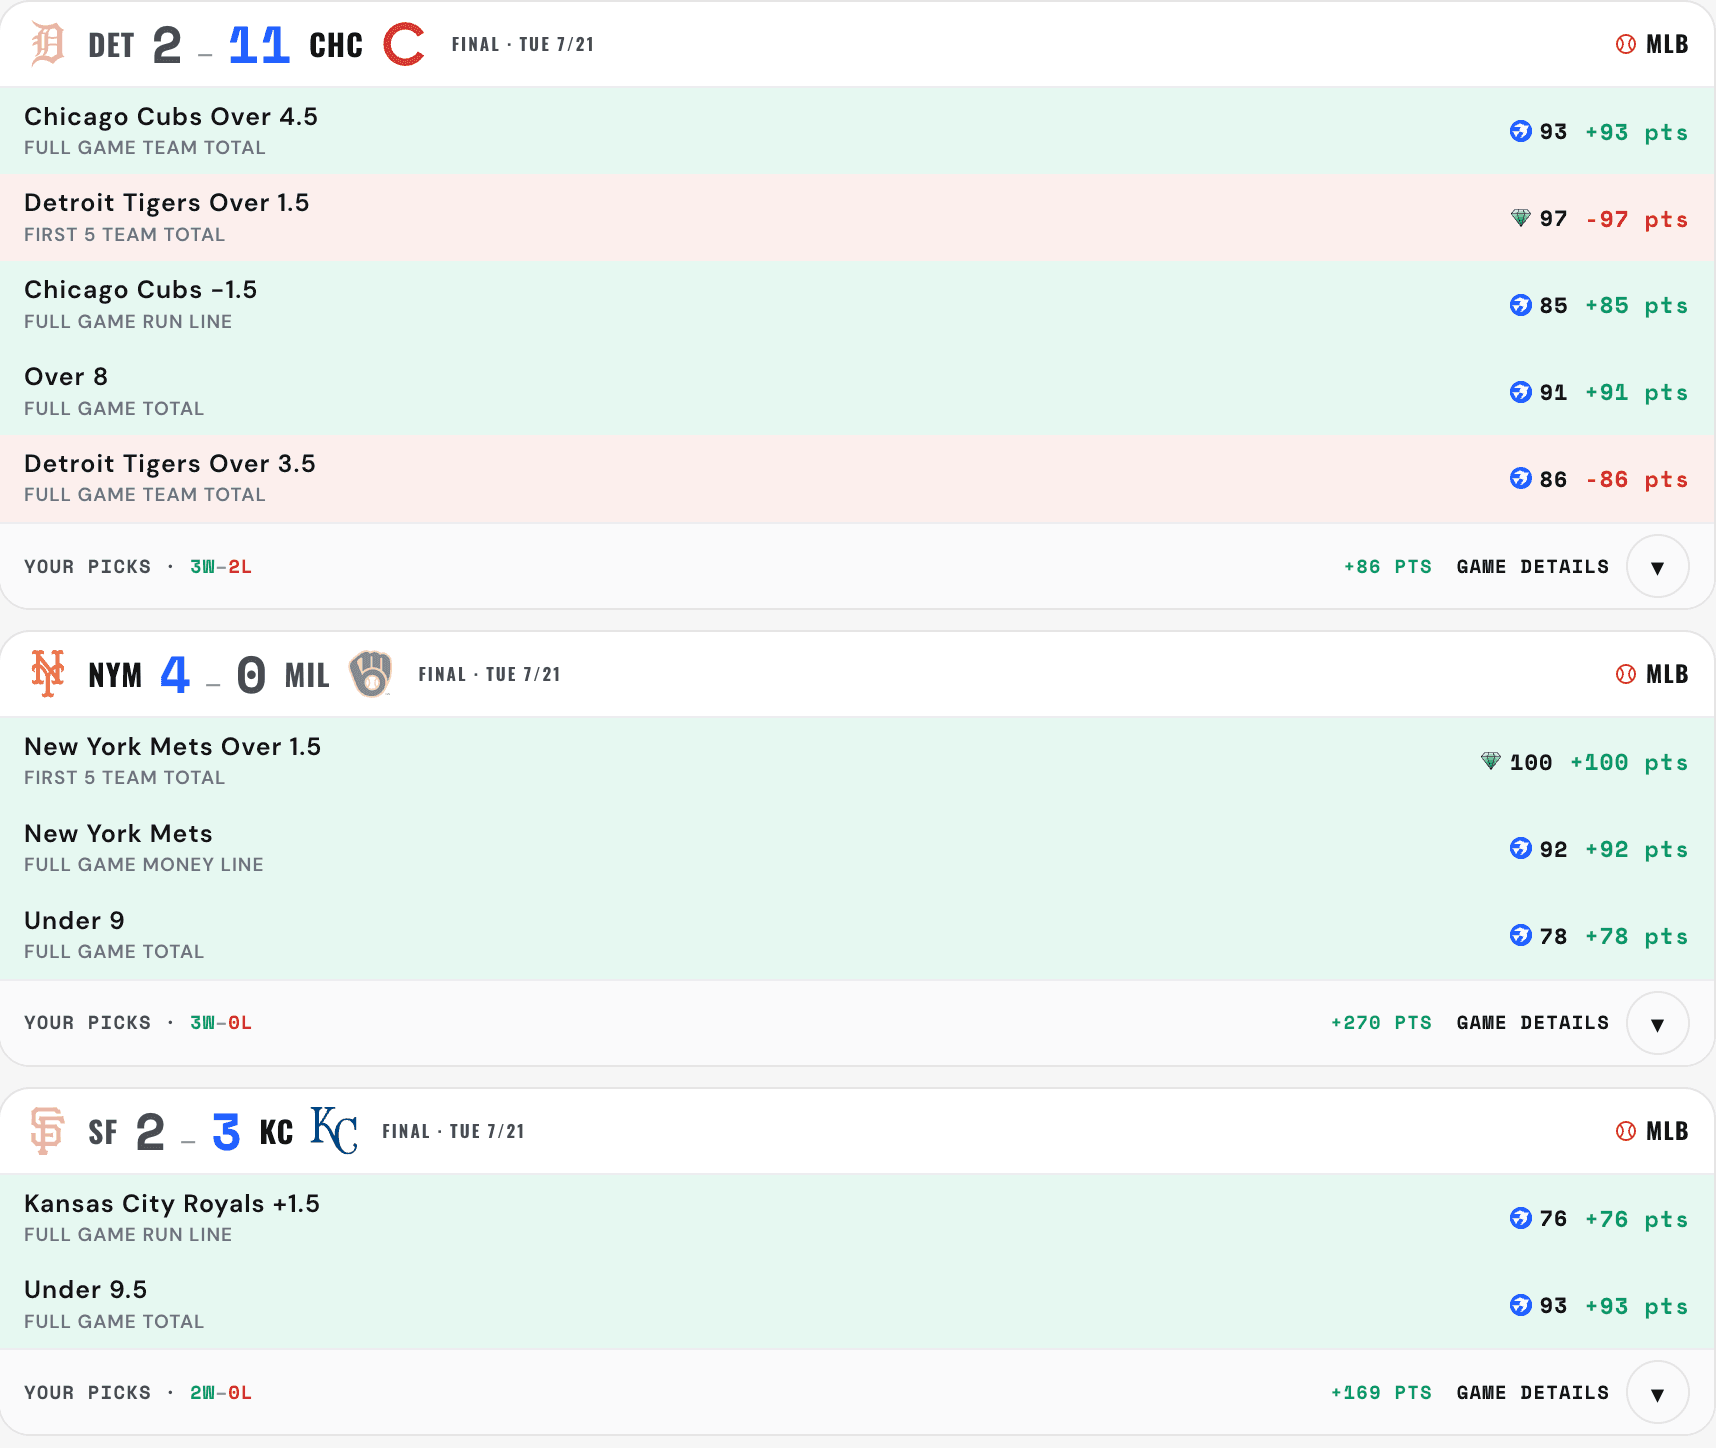Click the '3W-2L' picks record
1716x1448 pixels.
(x=221, y=567)
